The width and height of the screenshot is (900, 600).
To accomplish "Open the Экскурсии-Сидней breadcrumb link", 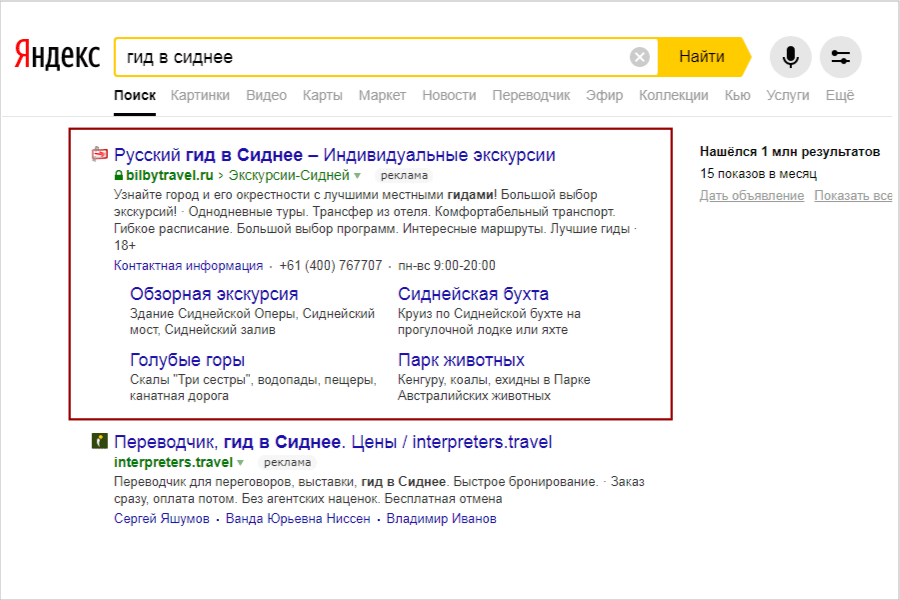I will [289, 175].
